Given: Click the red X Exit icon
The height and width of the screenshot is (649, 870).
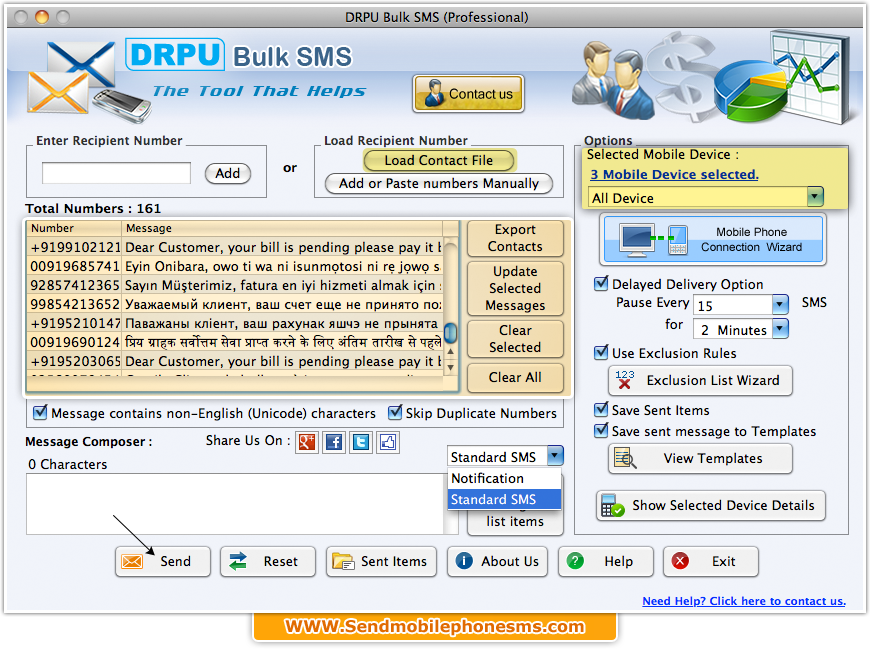Looking at the screenshot, I should pyautogui.click(x=680, y=561).
